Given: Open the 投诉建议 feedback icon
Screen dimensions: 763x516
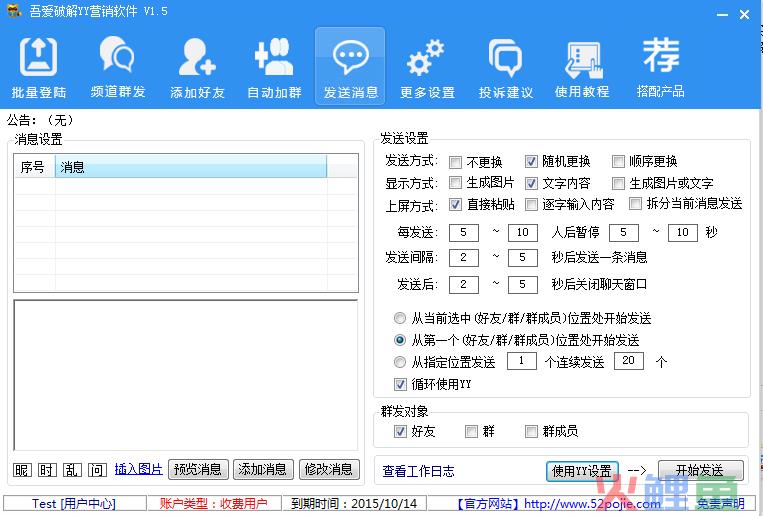Looking at the screenshot, I should (x=506, y=67).
